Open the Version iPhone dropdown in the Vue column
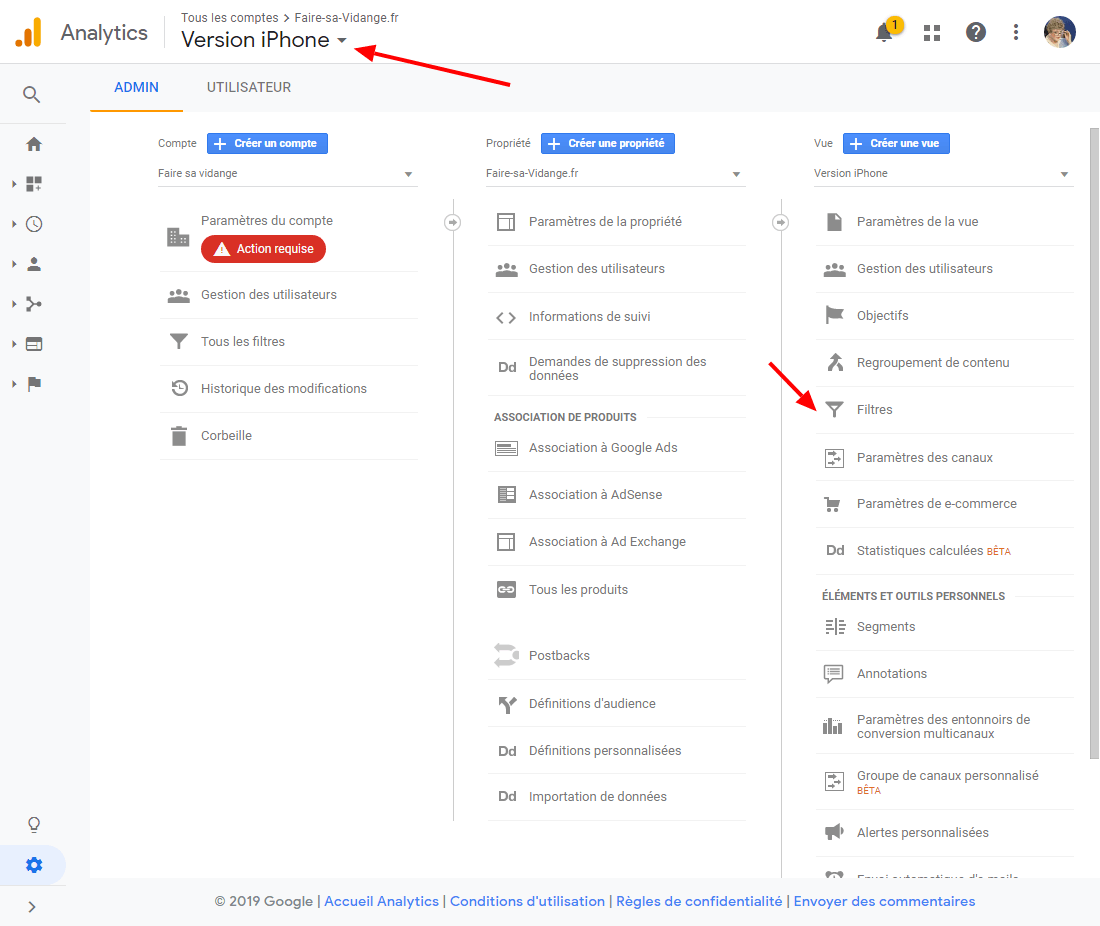The image size is (1100, 926). point(943,173)
